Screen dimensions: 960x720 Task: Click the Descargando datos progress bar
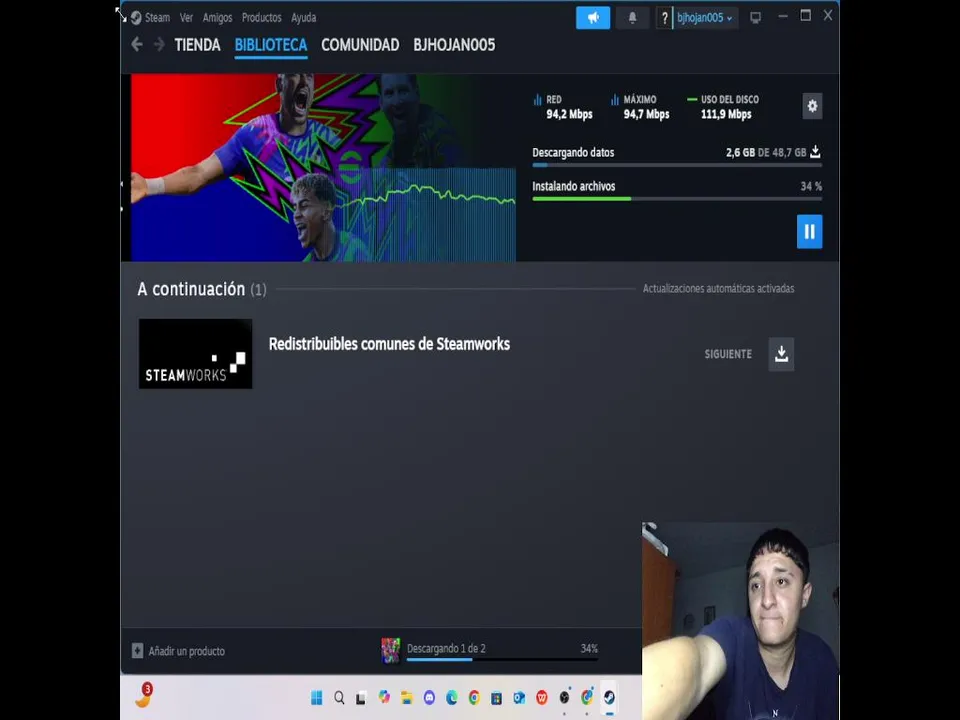pyautogui.click(x=677, y=165)
